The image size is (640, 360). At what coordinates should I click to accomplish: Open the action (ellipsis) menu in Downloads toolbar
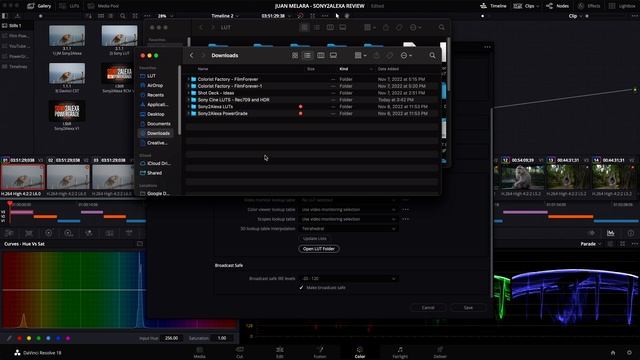[x=406, y=56]
